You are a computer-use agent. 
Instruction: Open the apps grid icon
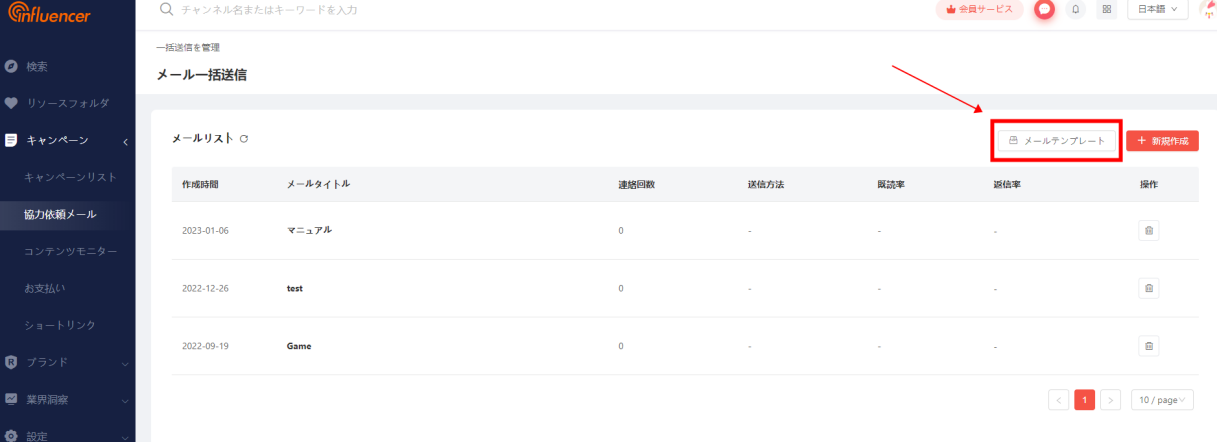pos(1107,9)
